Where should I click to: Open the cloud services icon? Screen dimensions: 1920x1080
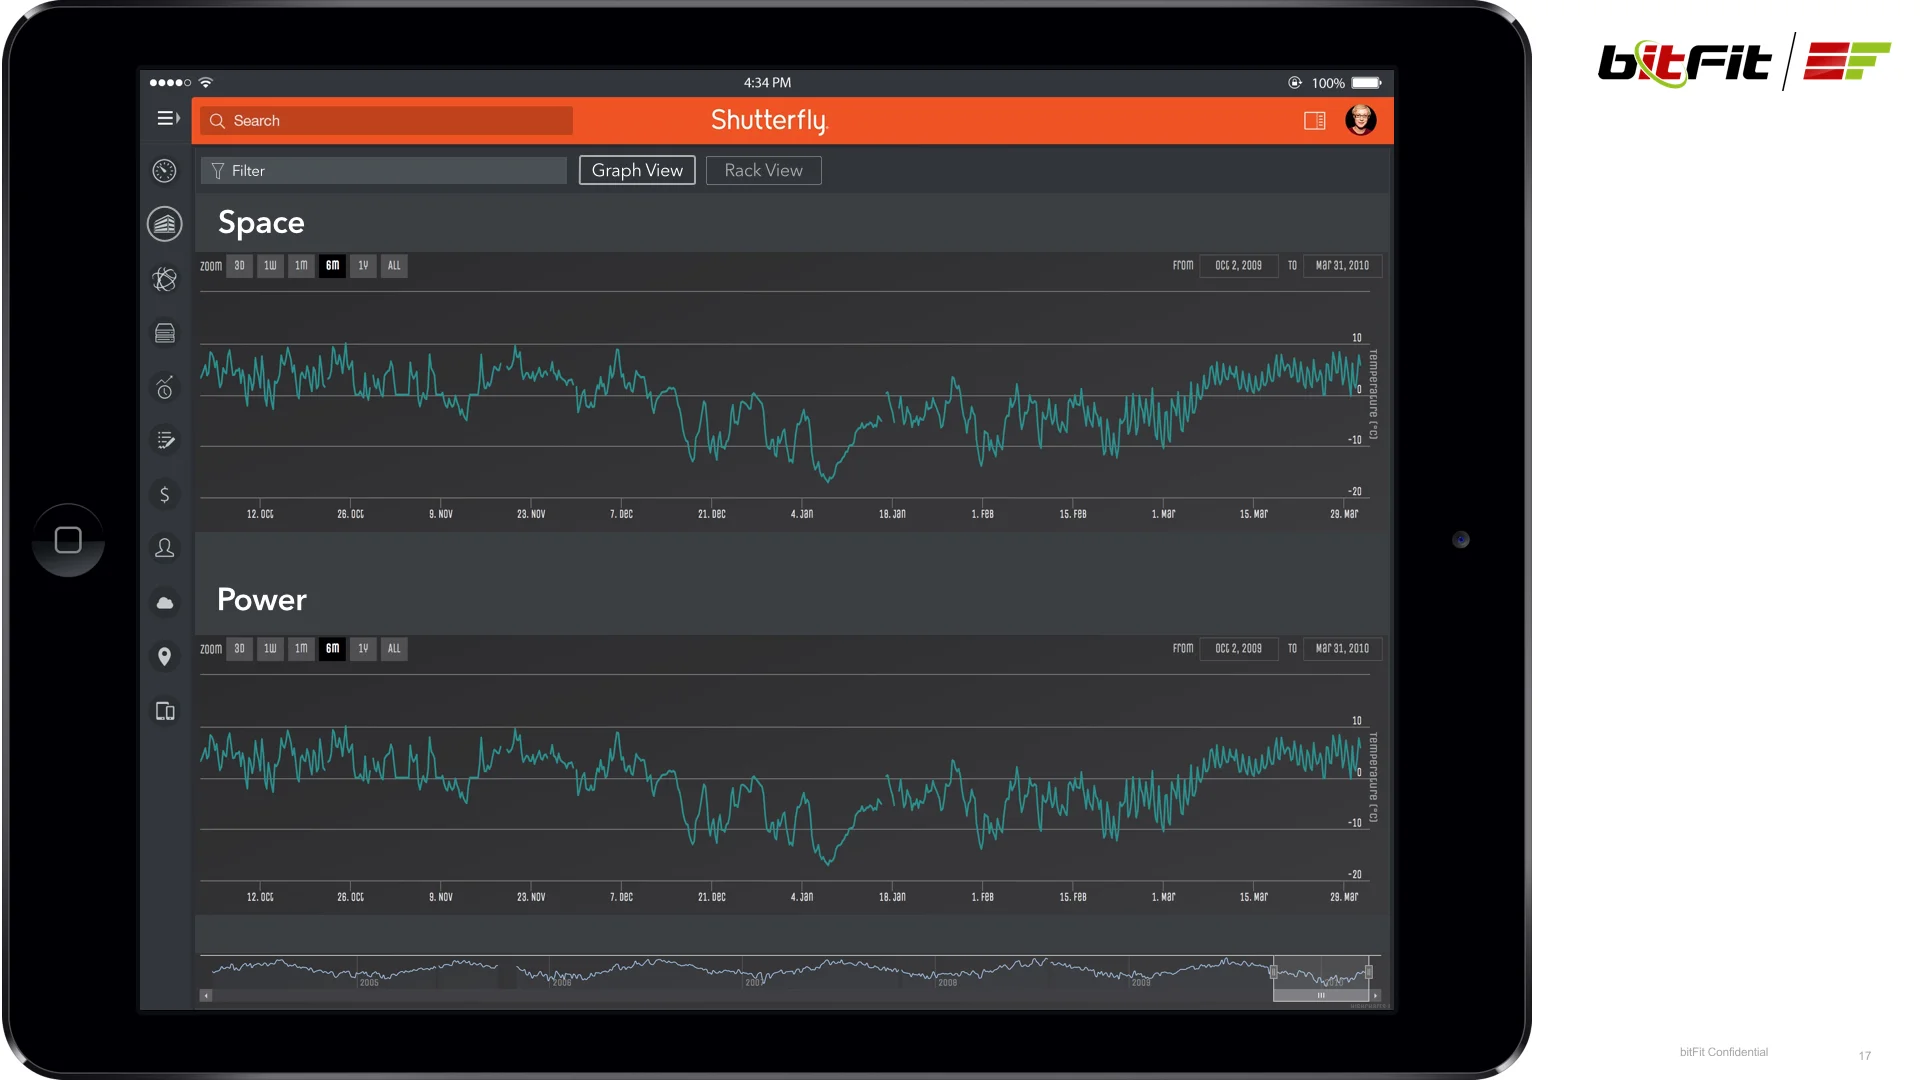pyautogui.click(x=164, y=603)
